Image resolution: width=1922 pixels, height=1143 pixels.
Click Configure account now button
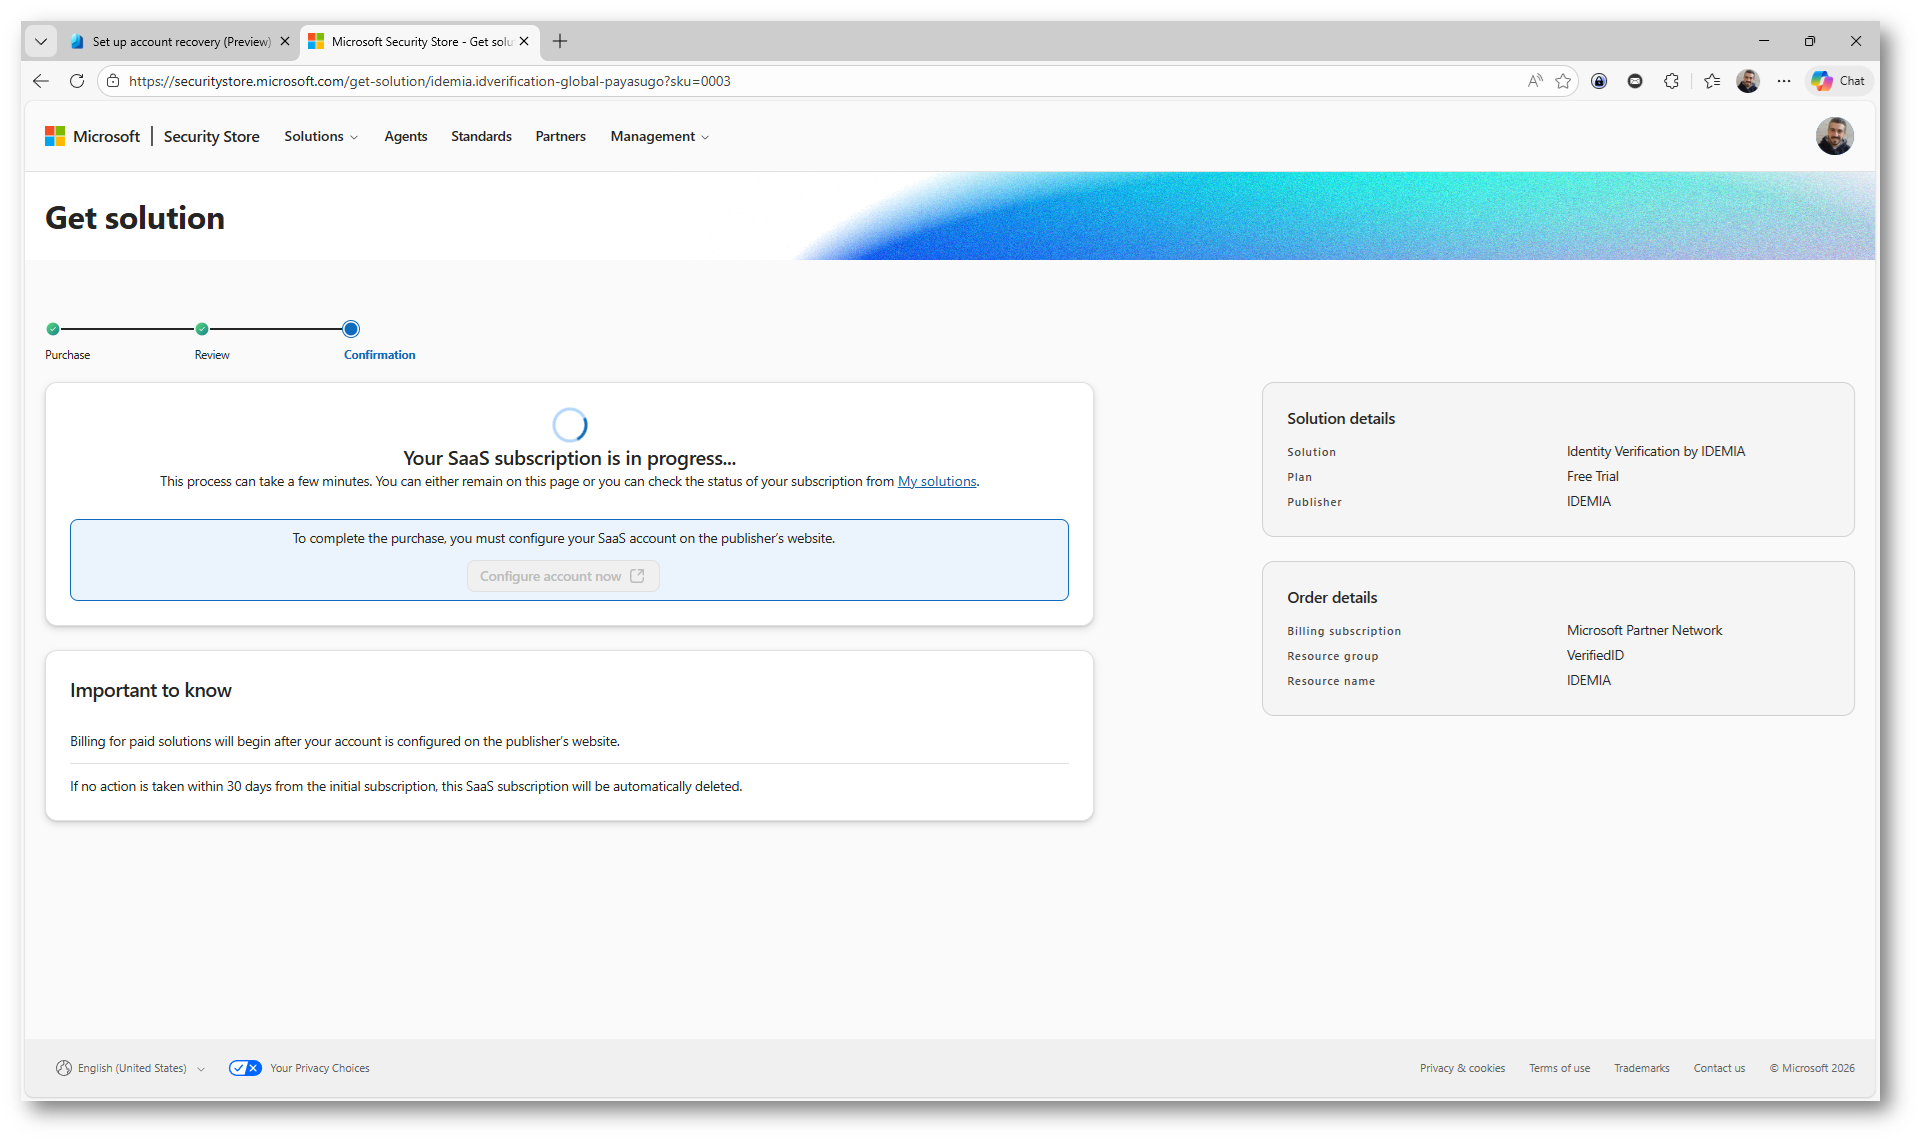tap(562, 576)
